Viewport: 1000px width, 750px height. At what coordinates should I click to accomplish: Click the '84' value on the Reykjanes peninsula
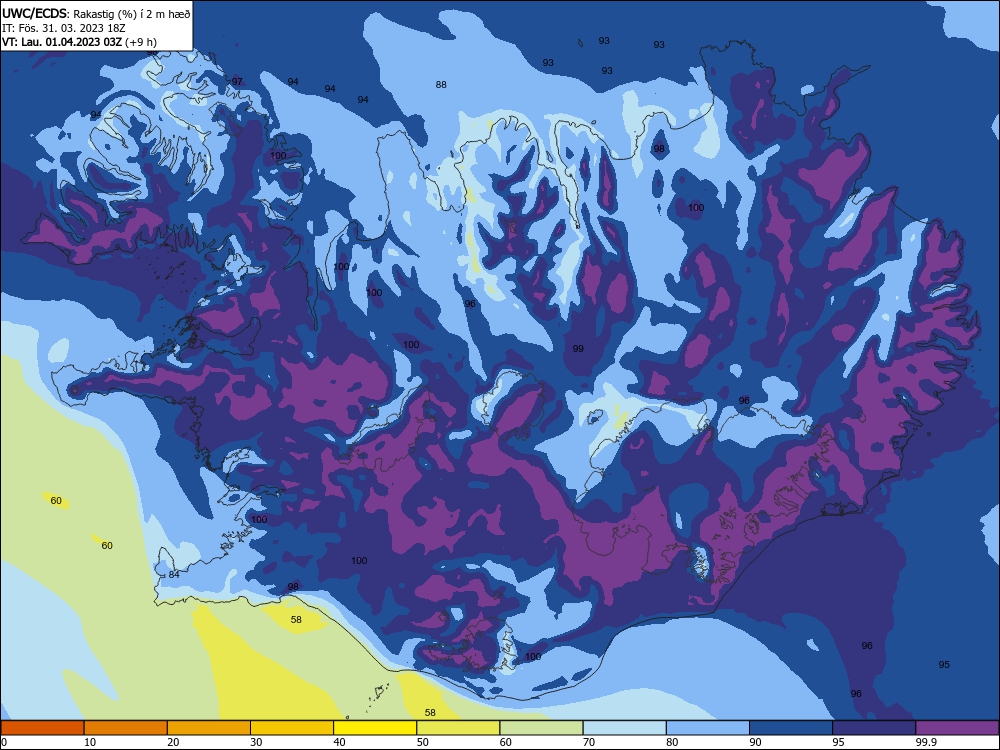coord(174,574)
